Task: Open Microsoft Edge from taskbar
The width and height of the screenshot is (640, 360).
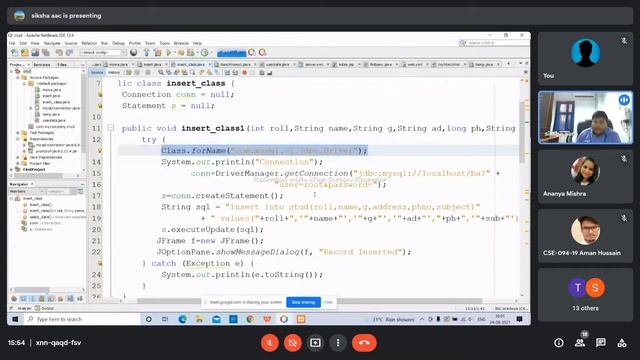Action: (182, 319)
